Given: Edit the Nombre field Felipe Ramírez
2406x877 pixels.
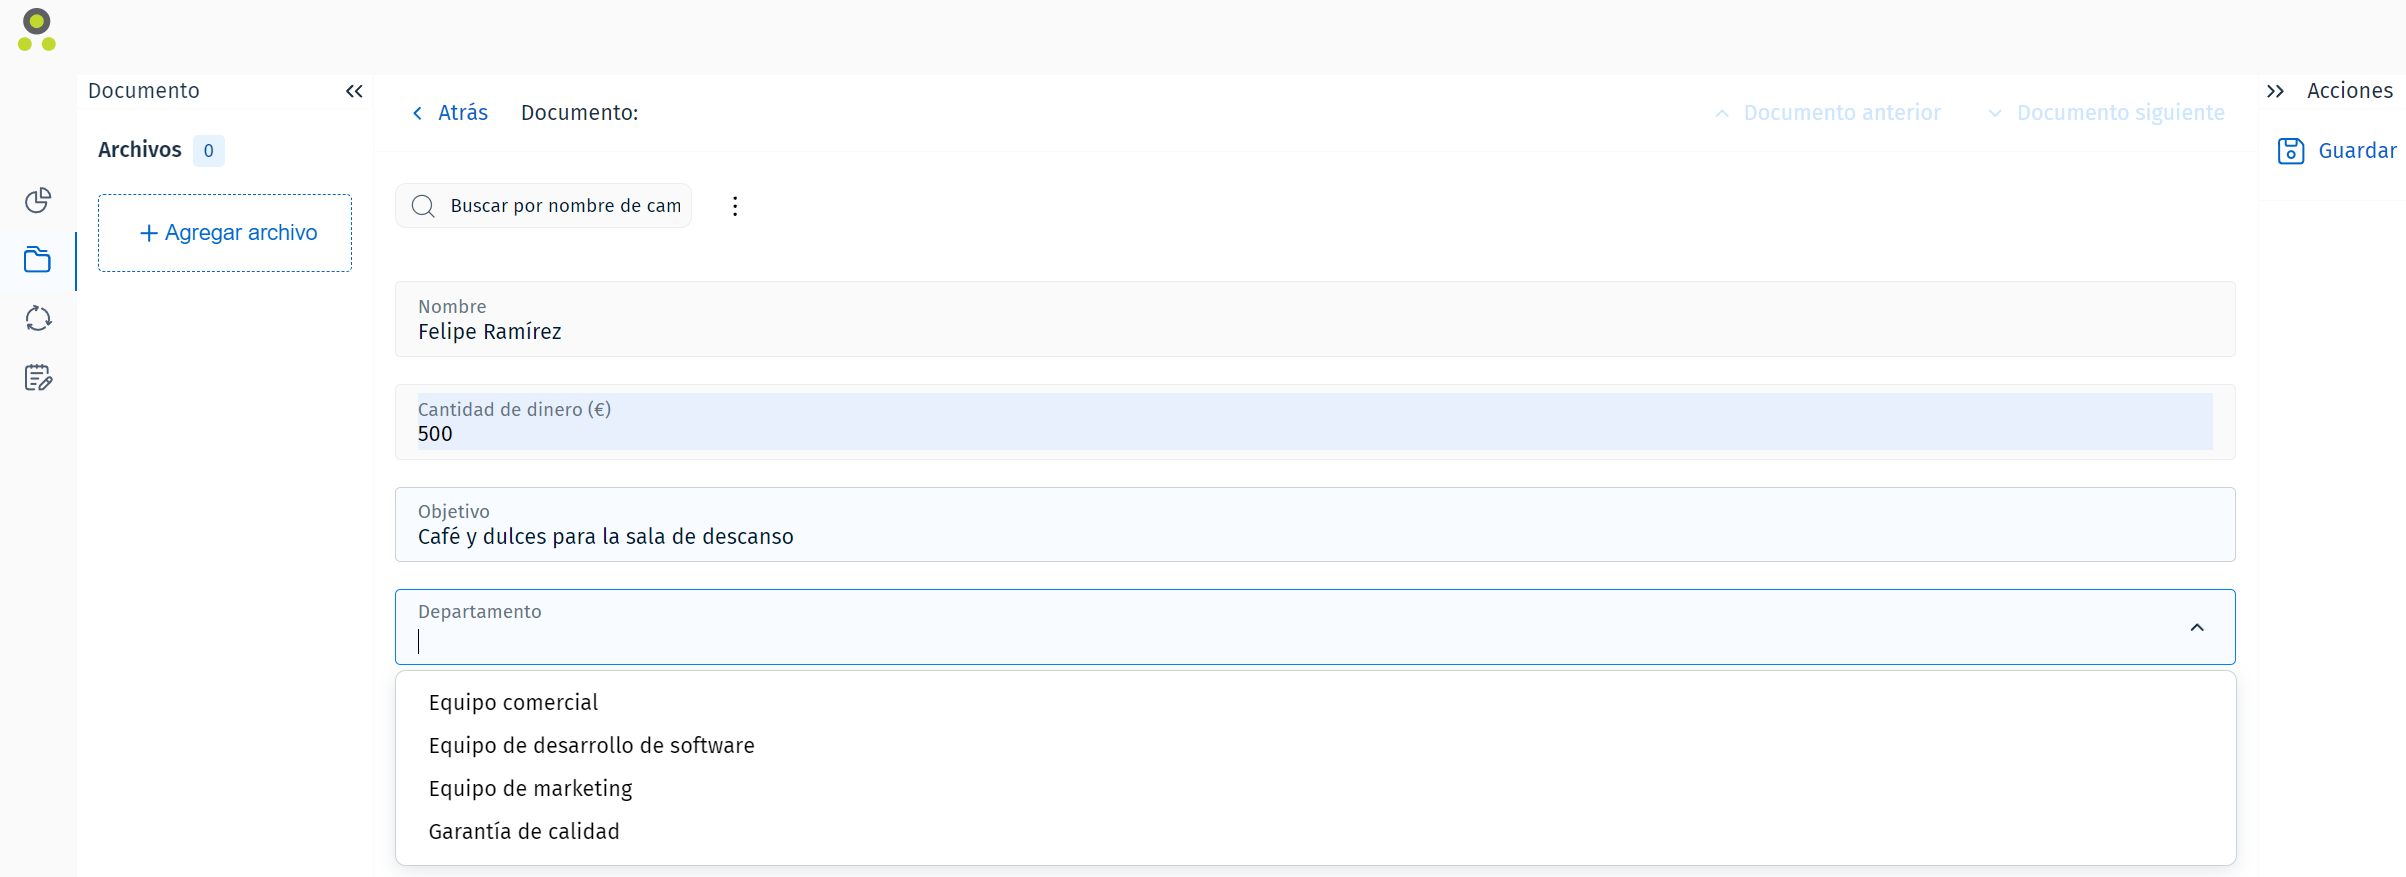Looking at the screenshot, I should tap(1315, 319).
